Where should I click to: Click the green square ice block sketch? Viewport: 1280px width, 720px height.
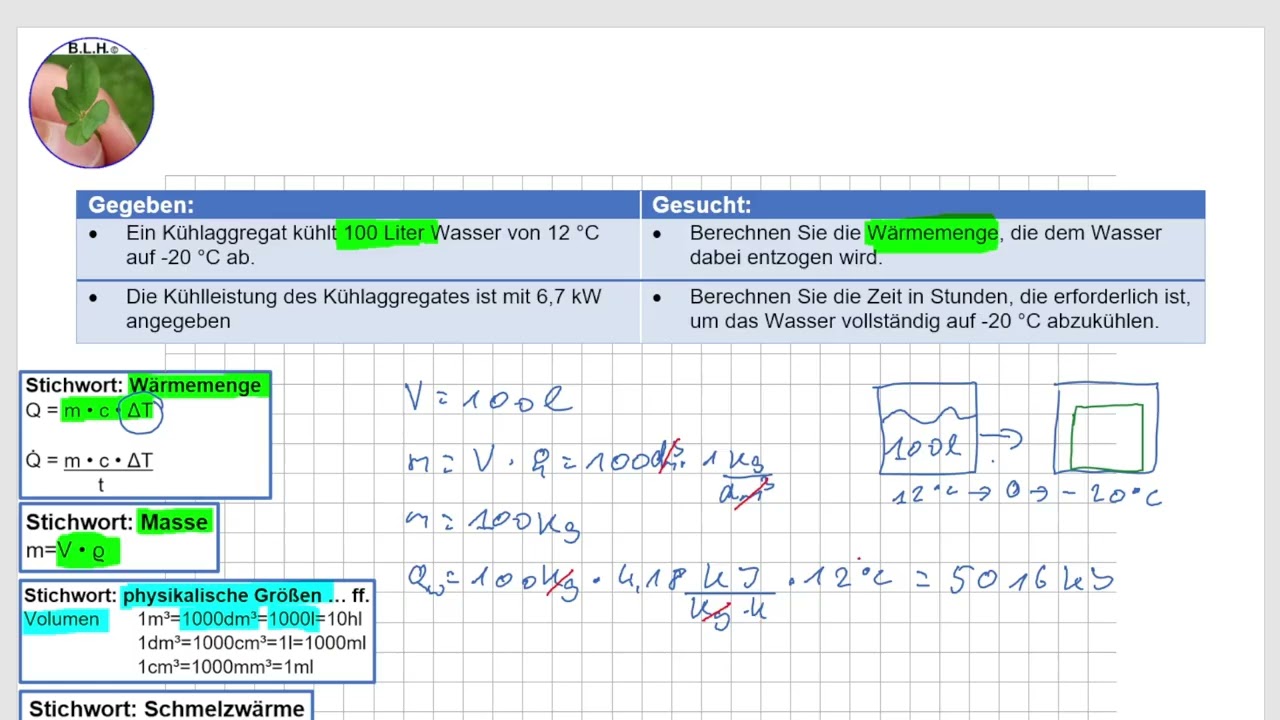coord(1107,437)
